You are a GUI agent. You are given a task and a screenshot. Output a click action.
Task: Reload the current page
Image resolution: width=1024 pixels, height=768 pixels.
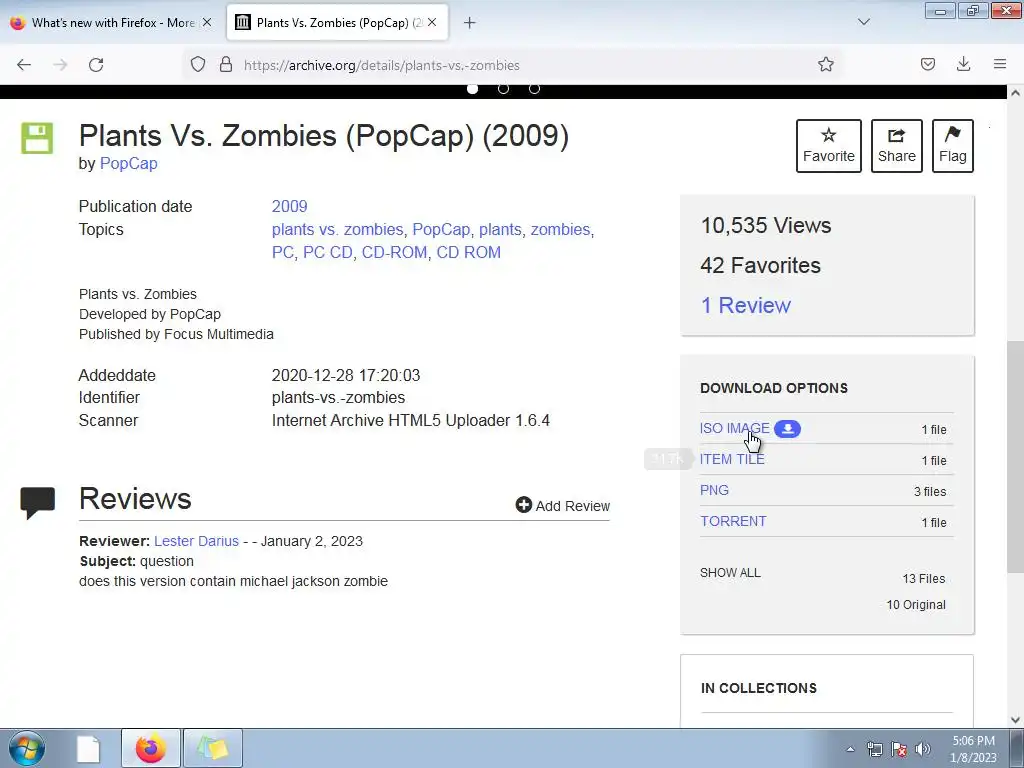pos(96,65)
